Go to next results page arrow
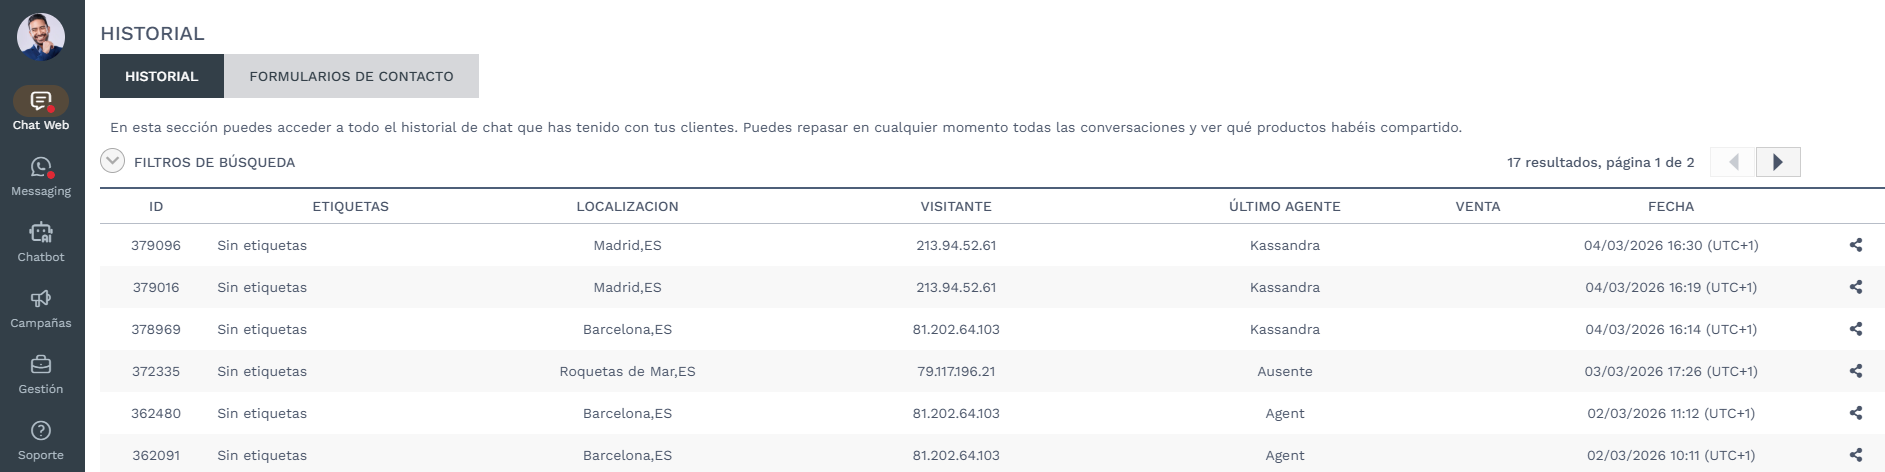 [1778, 162]
